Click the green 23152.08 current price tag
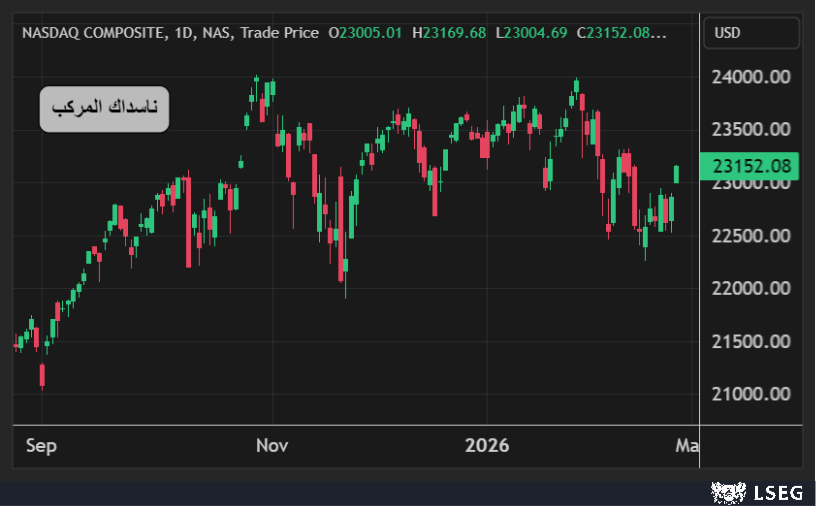Viewport: 816px width, 506px height. (751, 167)
